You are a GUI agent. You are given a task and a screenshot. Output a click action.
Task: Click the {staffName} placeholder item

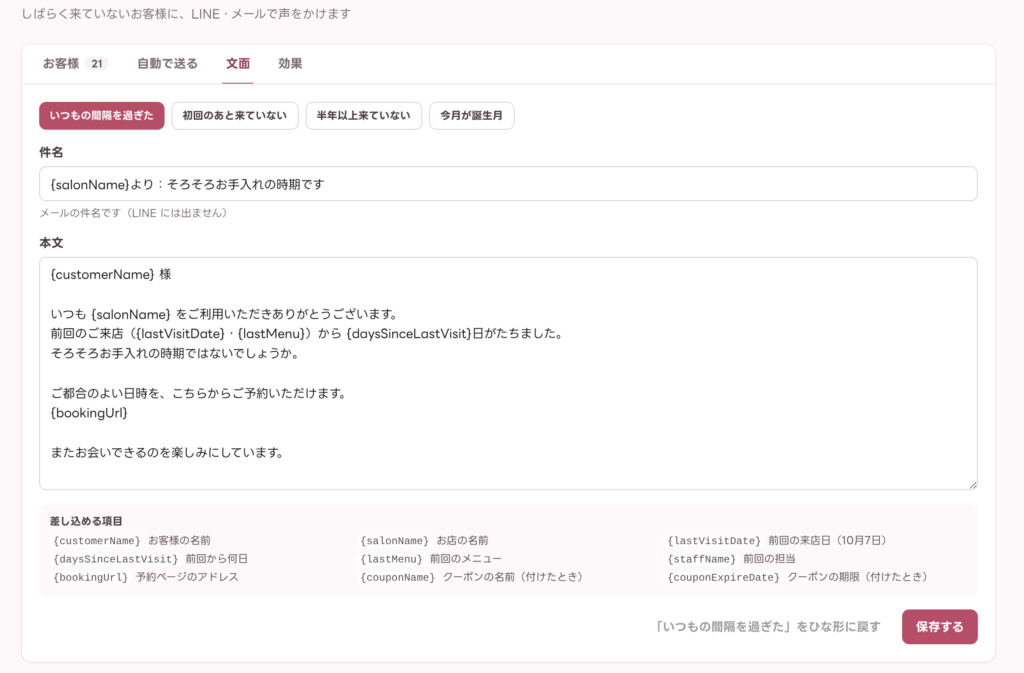[x=701, y=559]
